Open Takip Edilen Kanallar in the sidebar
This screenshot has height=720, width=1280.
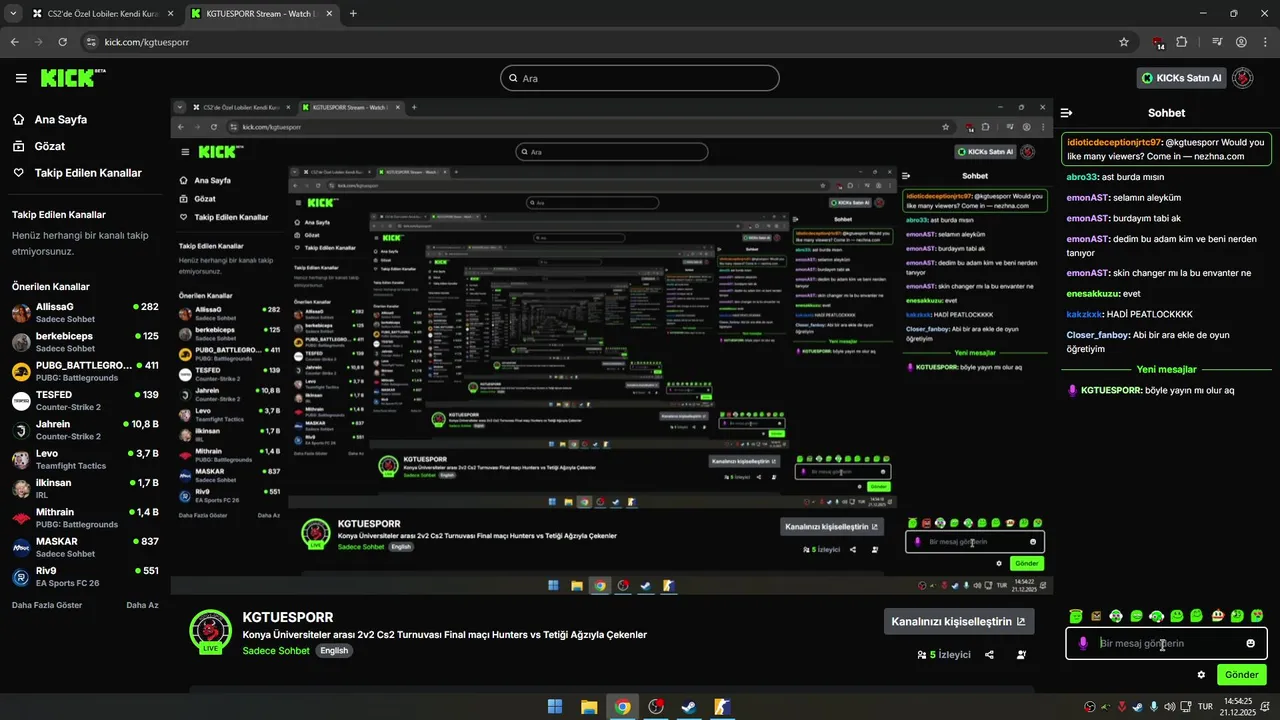click(x=88, y=173)
